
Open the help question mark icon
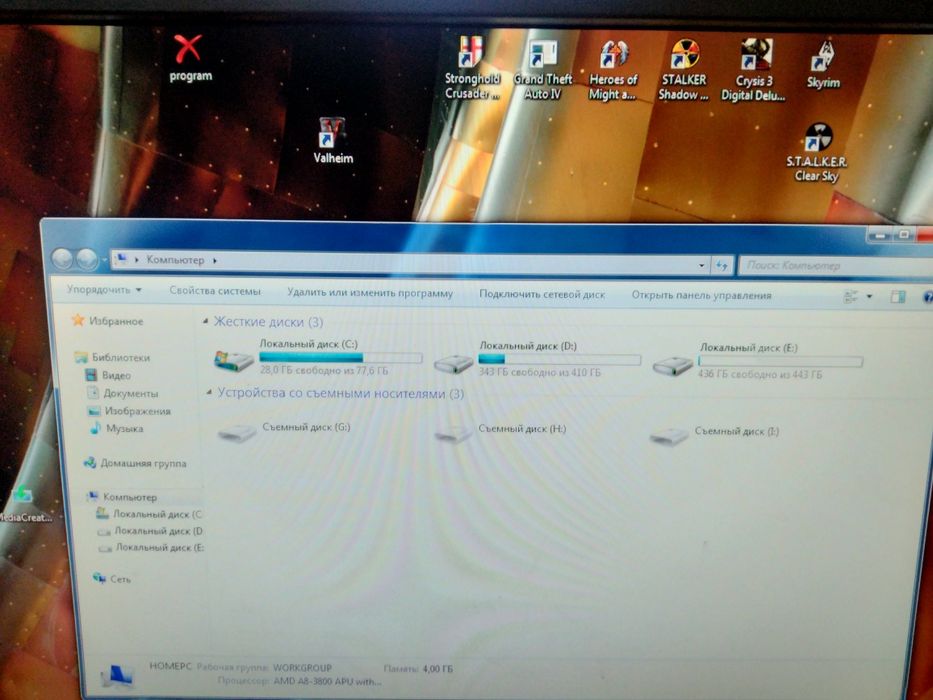coord(928,297)
